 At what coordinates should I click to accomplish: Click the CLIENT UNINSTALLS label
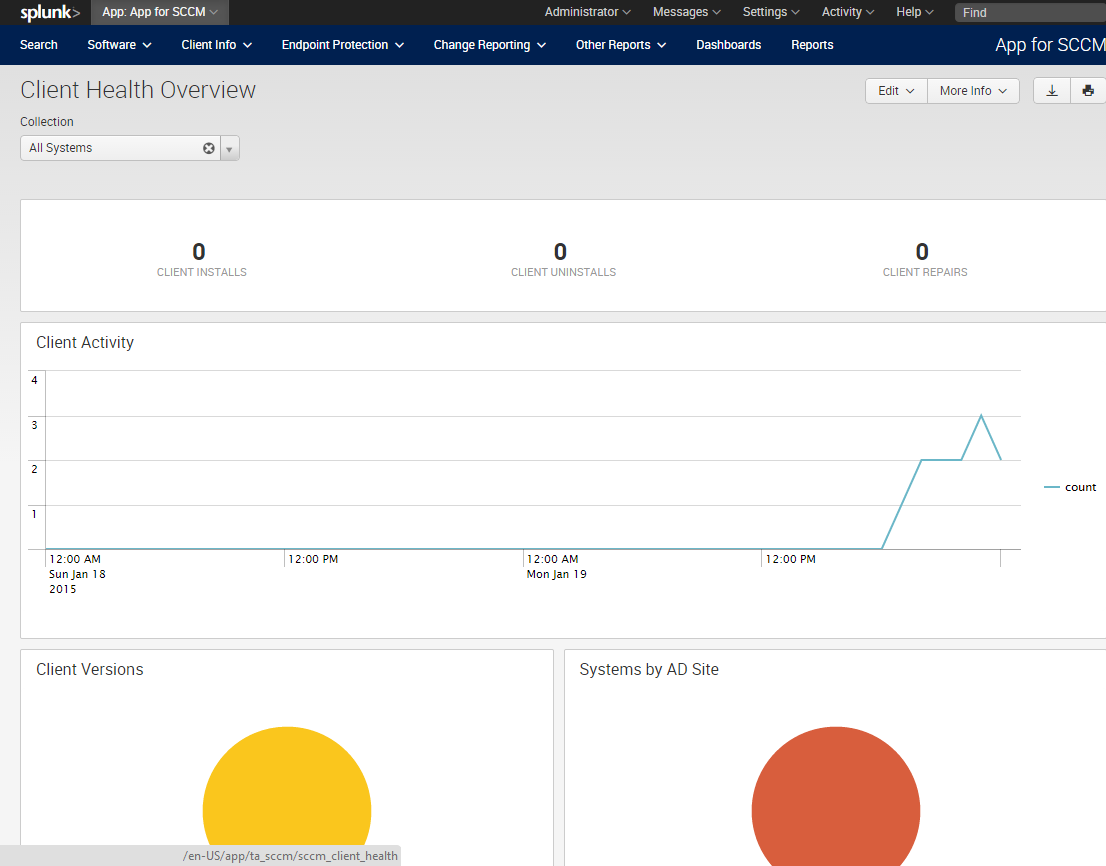pos(564,272)
